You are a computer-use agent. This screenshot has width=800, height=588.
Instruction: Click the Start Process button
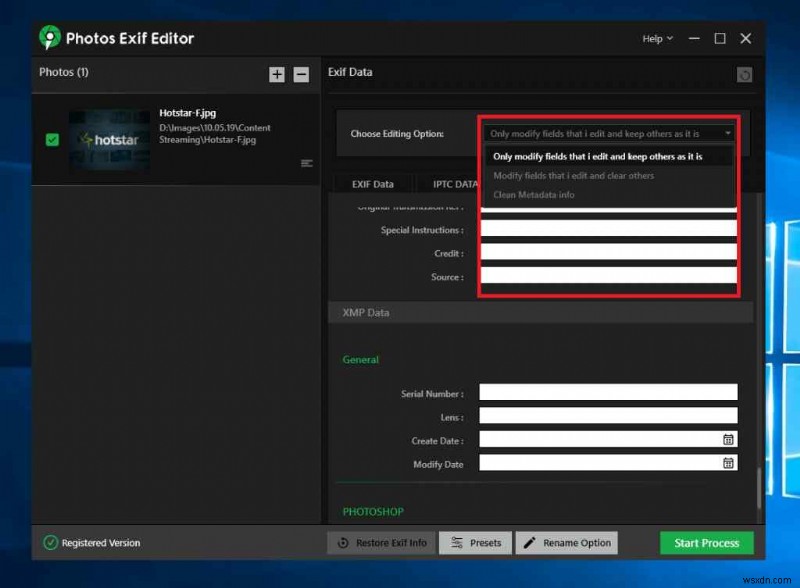point(706,542)
